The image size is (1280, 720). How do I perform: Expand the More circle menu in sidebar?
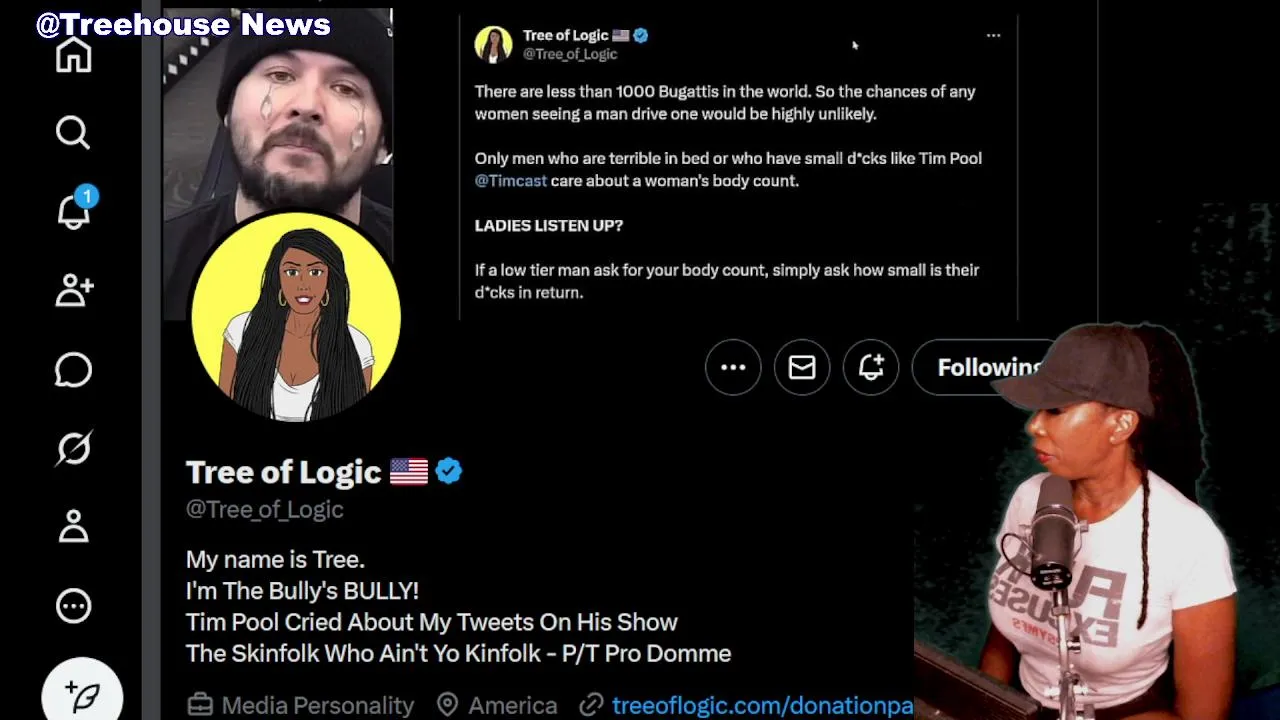[x=73, y=605]
